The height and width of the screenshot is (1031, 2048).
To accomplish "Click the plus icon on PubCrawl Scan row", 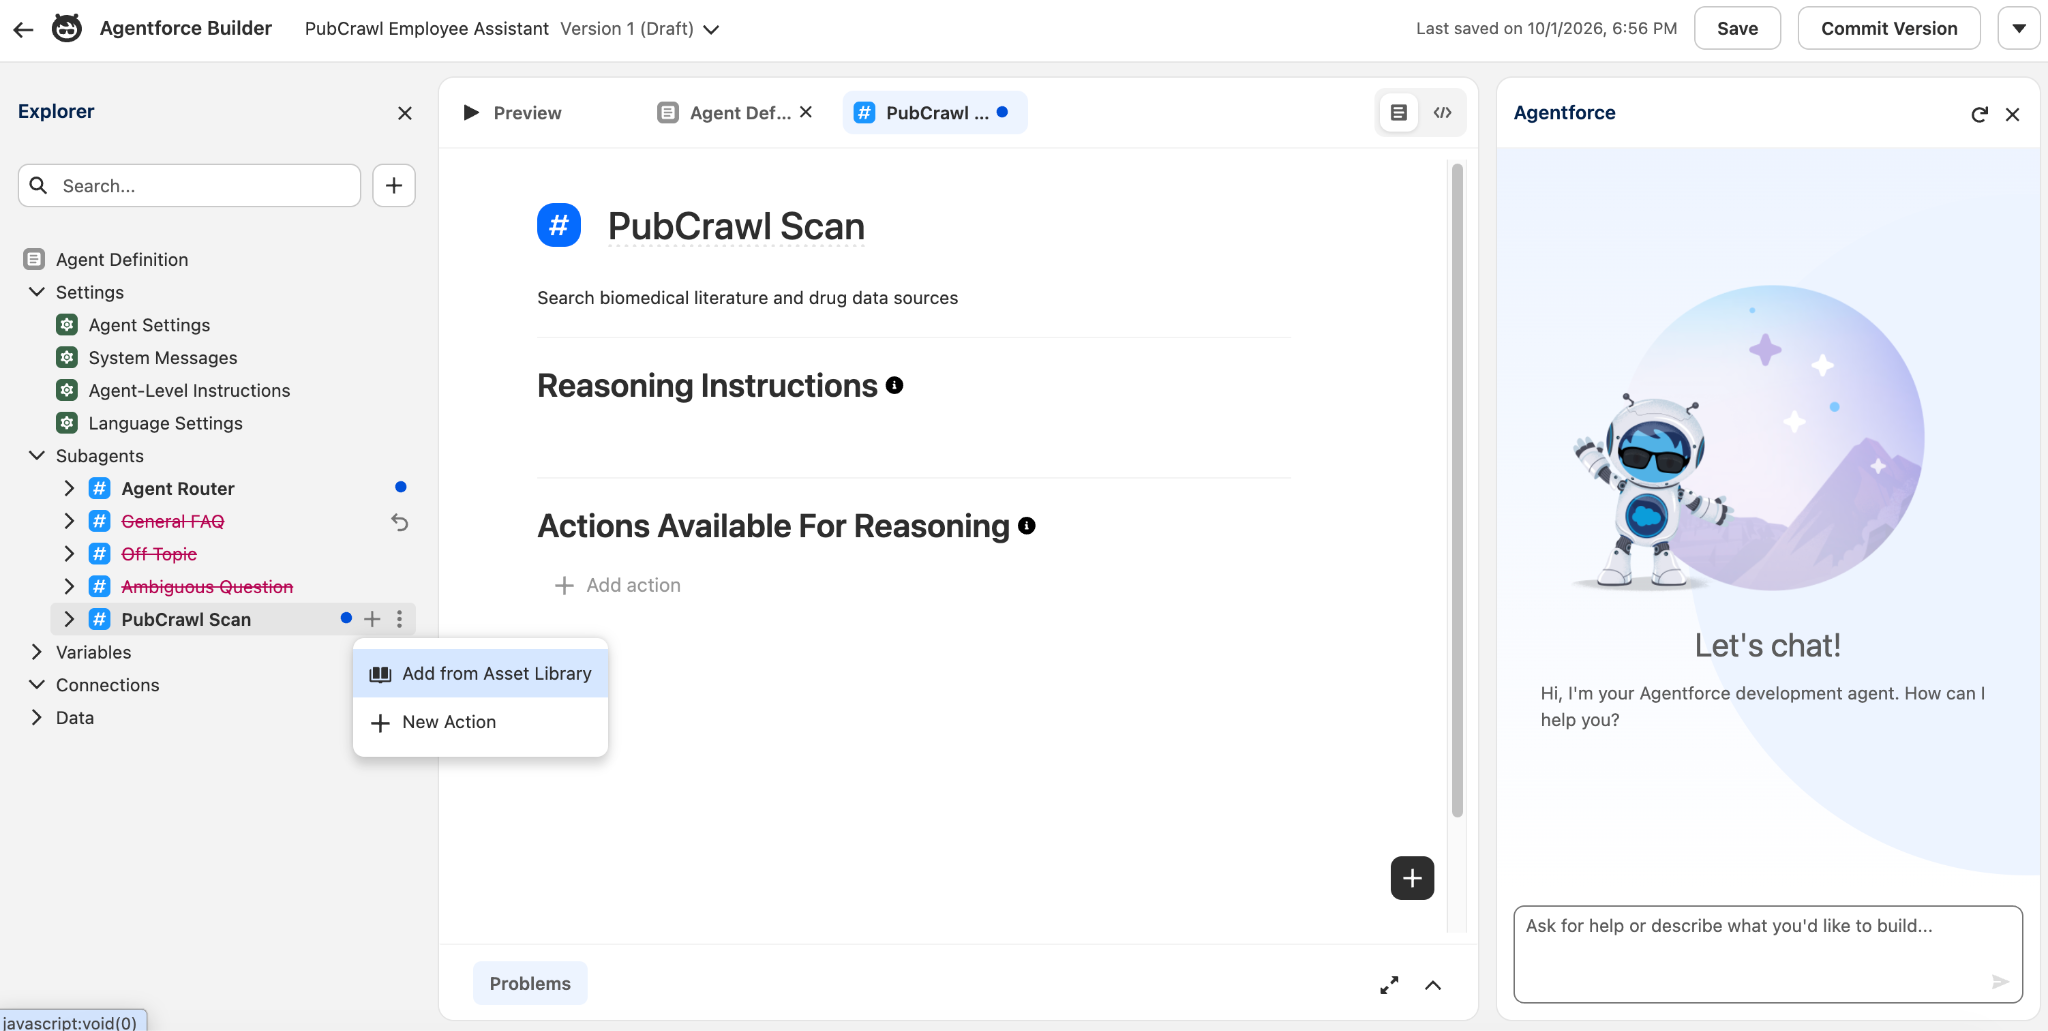I will pyautogui.click(x=372, y=619).
